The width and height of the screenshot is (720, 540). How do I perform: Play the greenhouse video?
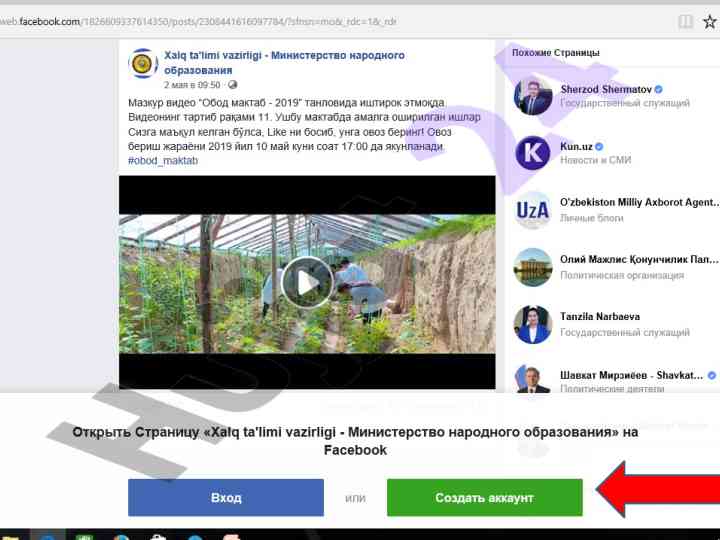click(x=306, y=283)
